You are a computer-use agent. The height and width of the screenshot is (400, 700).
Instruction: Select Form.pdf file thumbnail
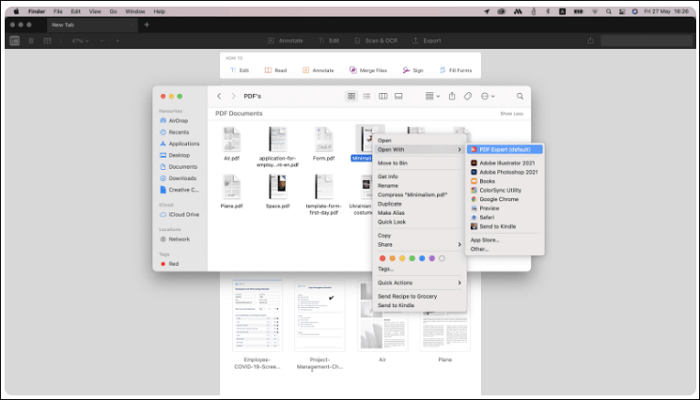tap(324, 139)
